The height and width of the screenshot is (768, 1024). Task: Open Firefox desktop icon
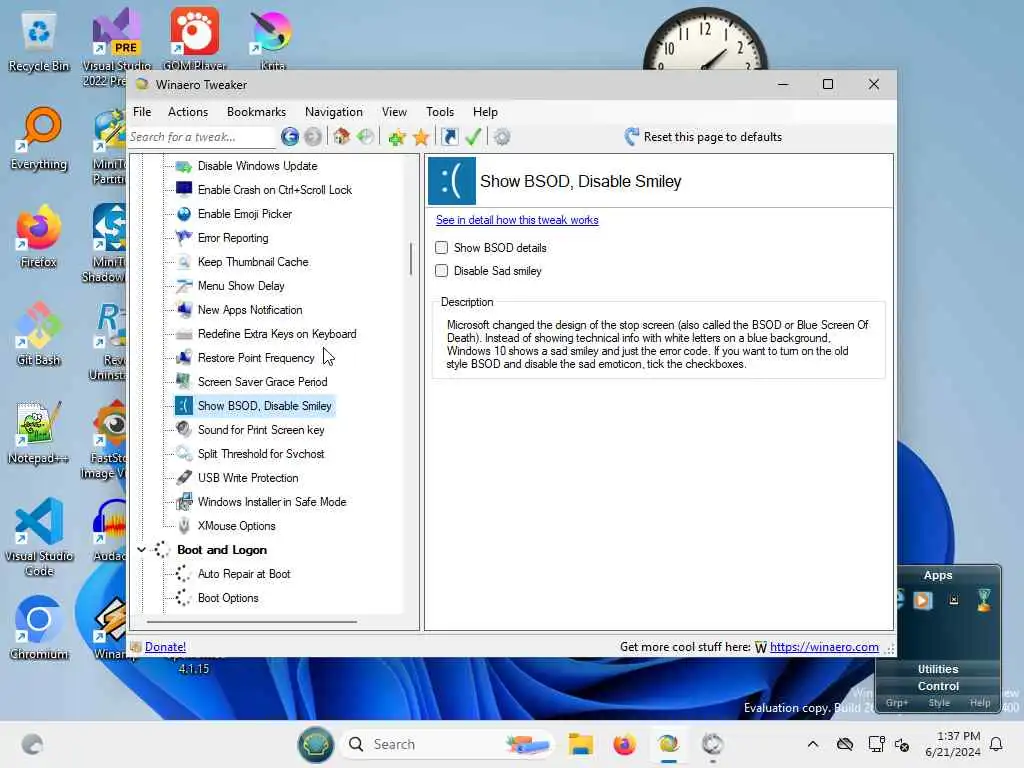[x=39, y=236]
